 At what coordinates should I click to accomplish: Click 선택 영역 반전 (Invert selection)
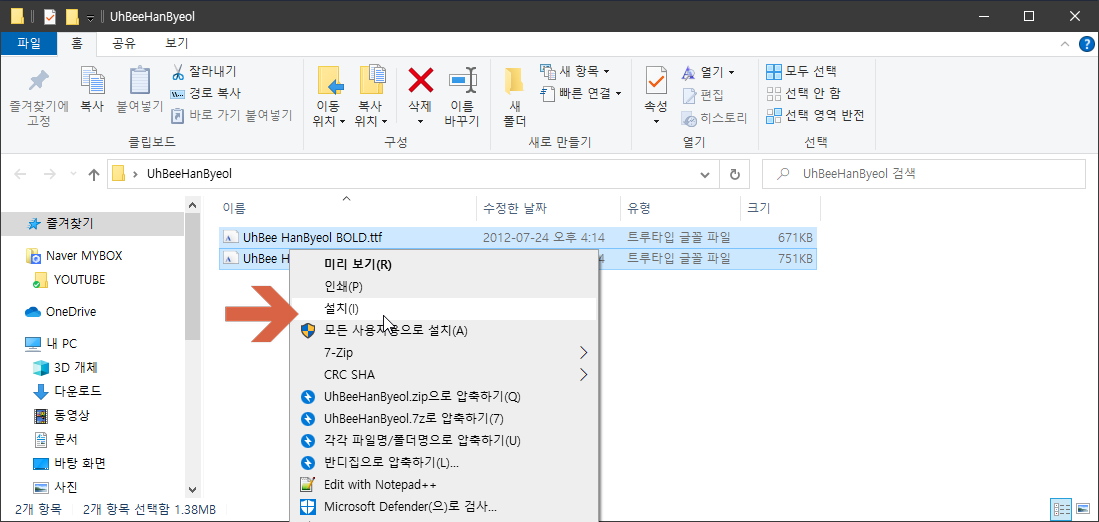[815, 115]
